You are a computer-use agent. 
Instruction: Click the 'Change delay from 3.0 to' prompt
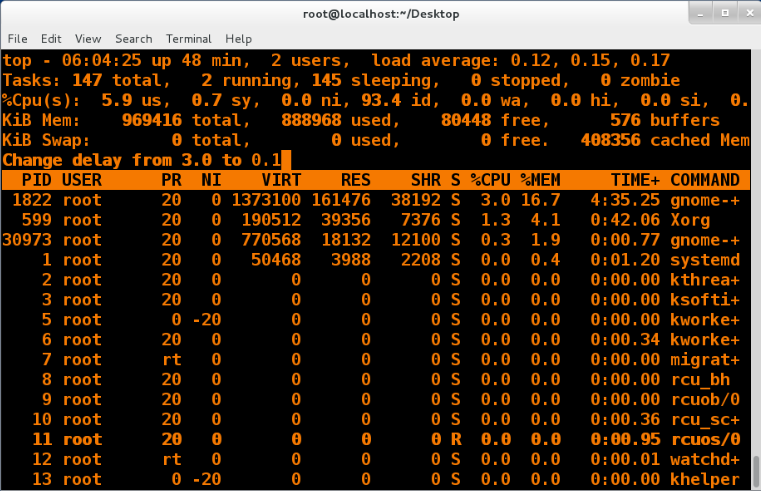121,160
